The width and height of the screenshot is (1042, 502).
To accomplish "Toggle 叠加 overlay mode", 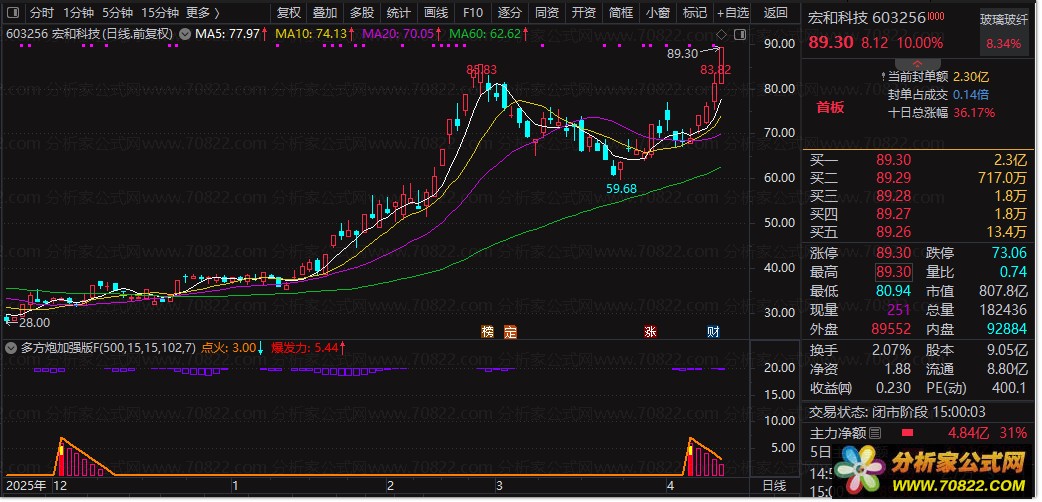I will (x=325, y=13).
